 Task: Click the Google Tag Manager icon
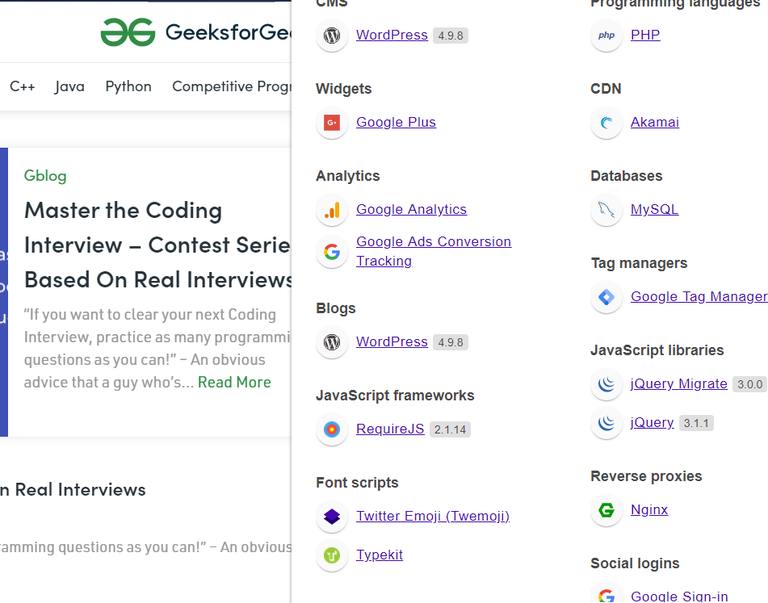tap(606, 297)
